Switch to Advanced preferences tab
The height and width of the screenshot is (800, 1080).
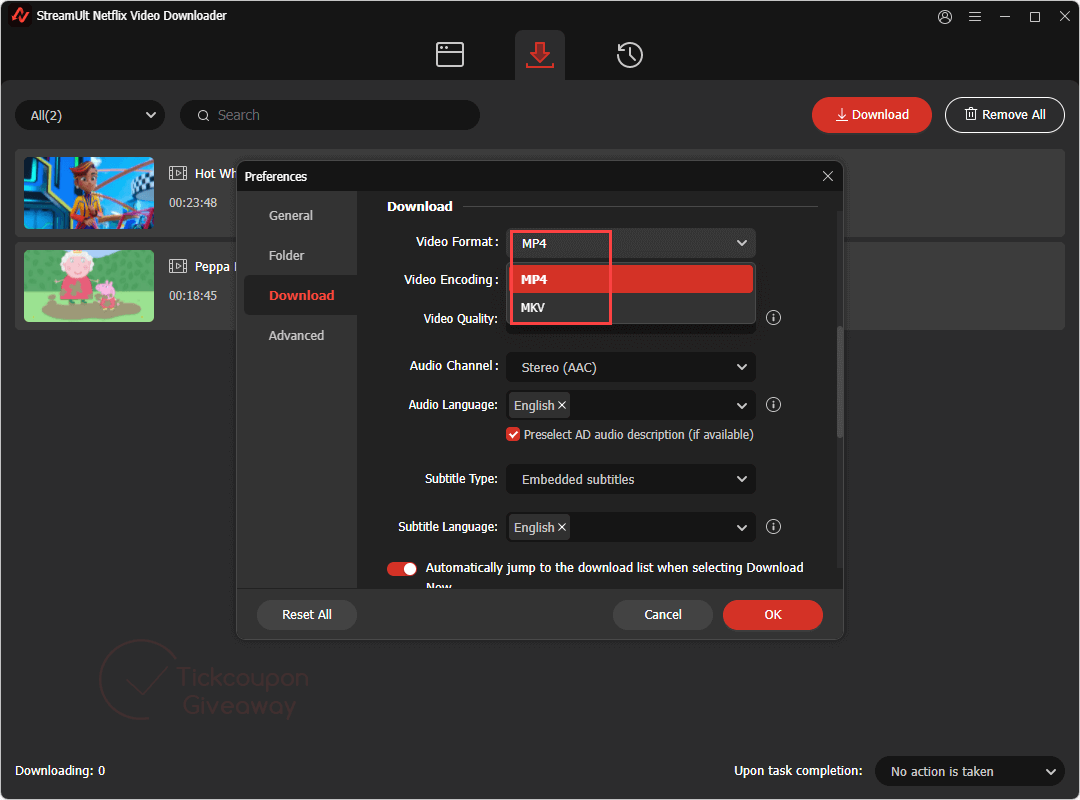point(296,336)
